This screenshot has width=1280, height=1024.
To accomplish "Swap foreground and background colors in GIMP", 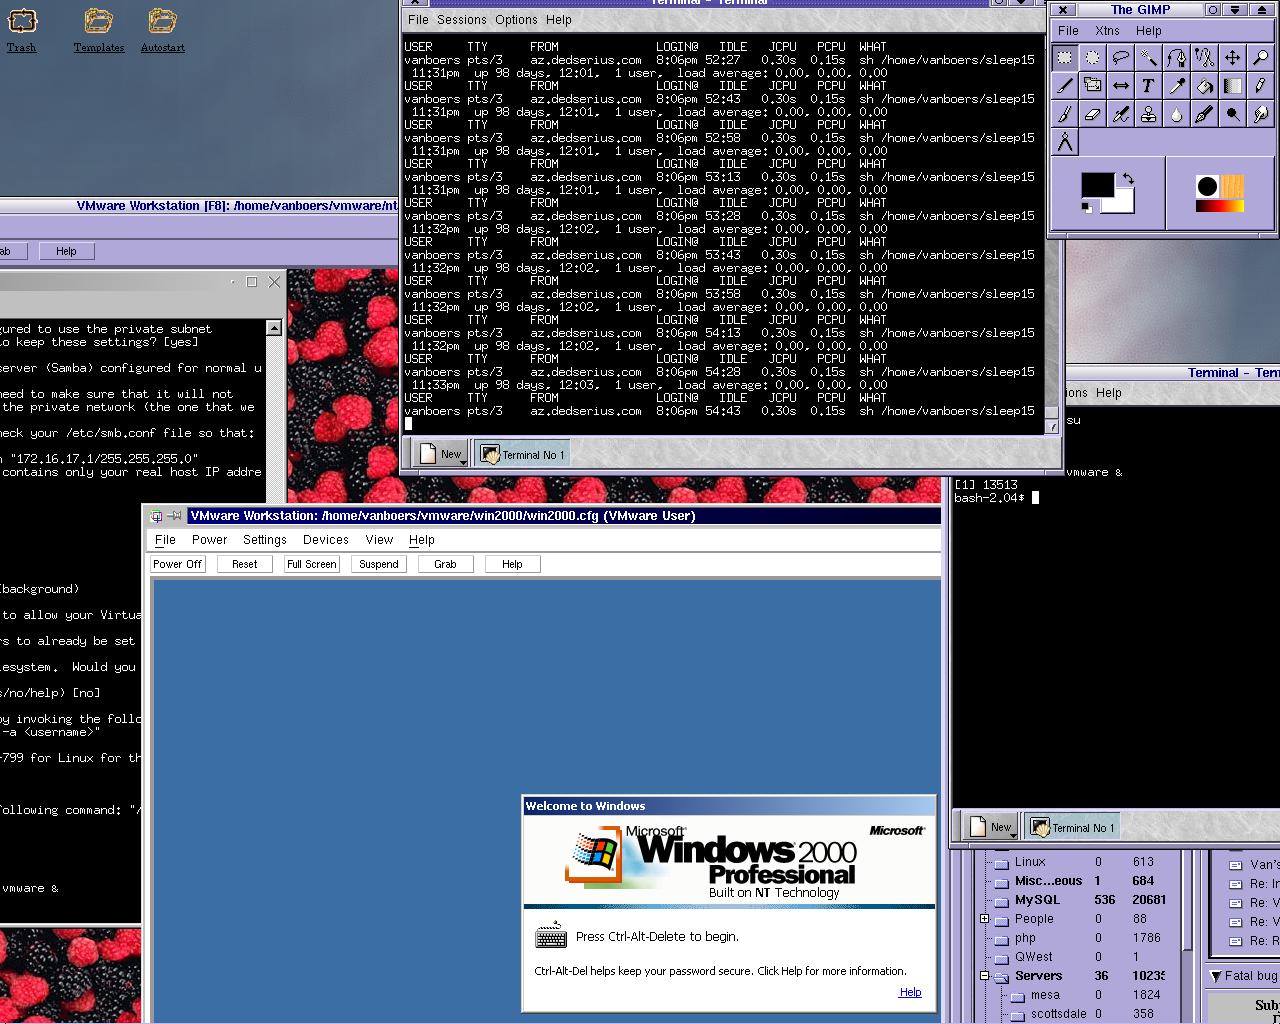I will 1128,178.
